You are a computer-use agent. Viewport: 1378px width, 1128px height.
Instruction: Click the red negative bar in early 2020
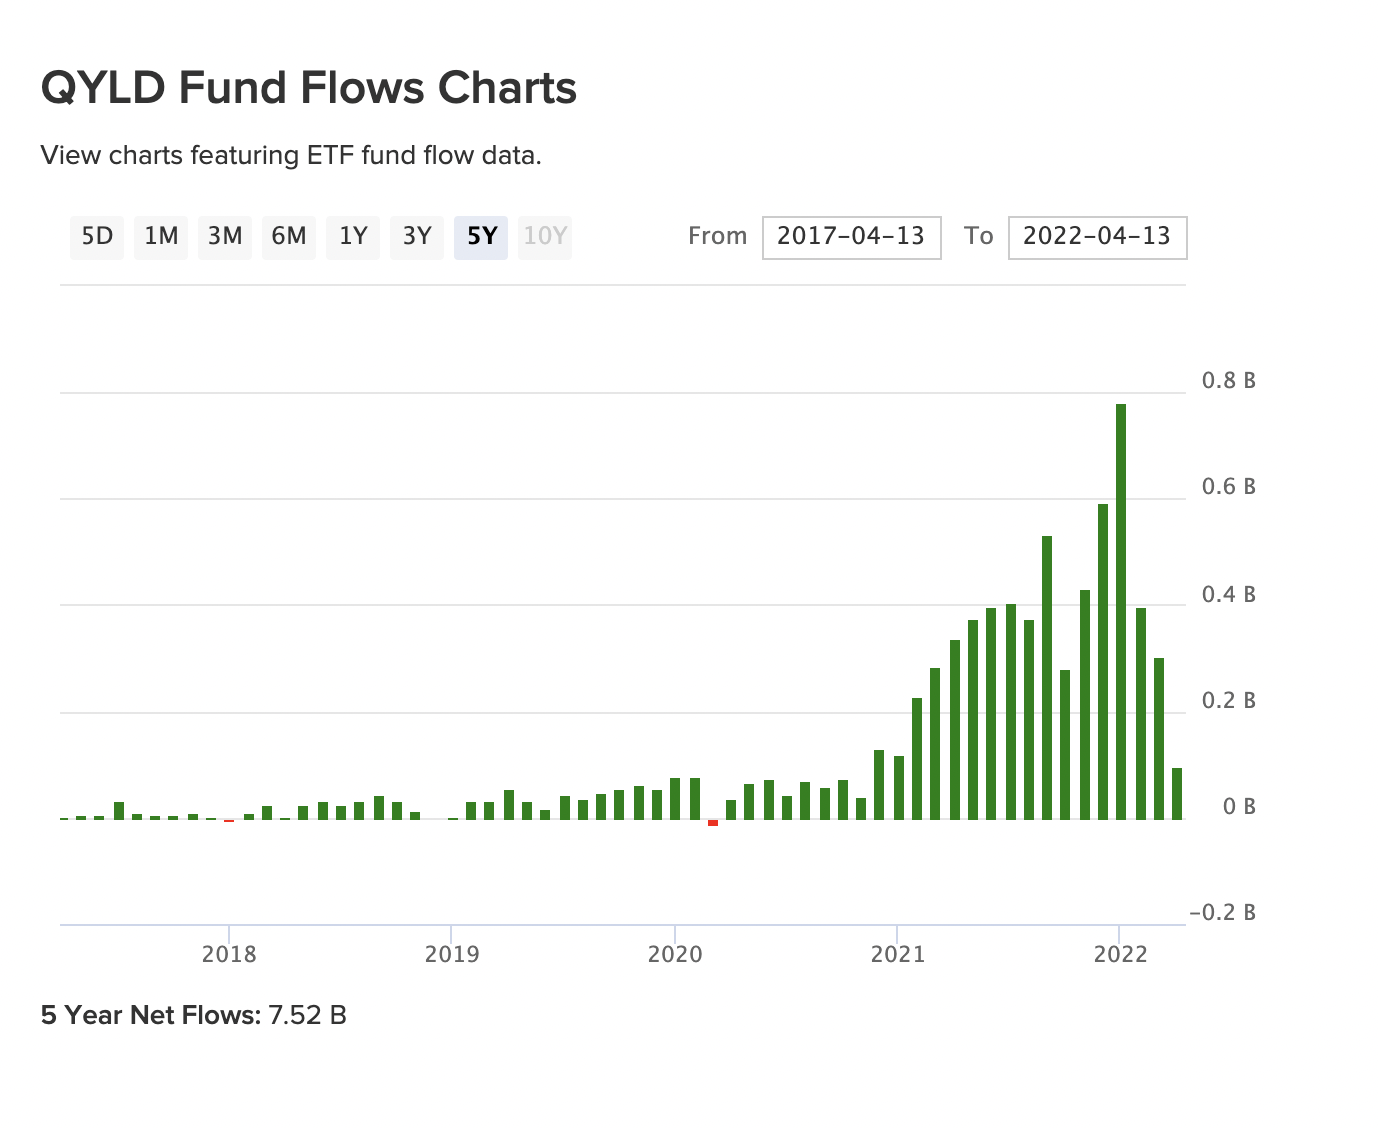[x=713, y=823]
